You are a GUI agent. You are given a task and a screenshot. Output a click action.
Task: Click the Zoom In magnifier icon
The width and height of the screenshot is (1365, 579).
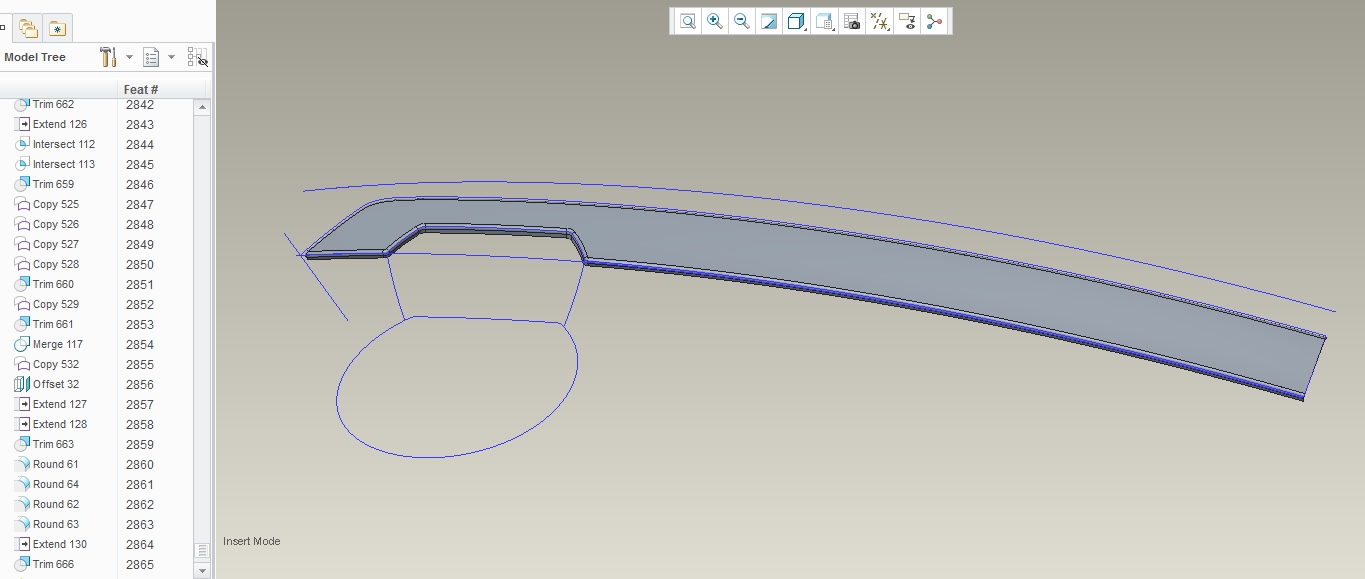(715, 21)
